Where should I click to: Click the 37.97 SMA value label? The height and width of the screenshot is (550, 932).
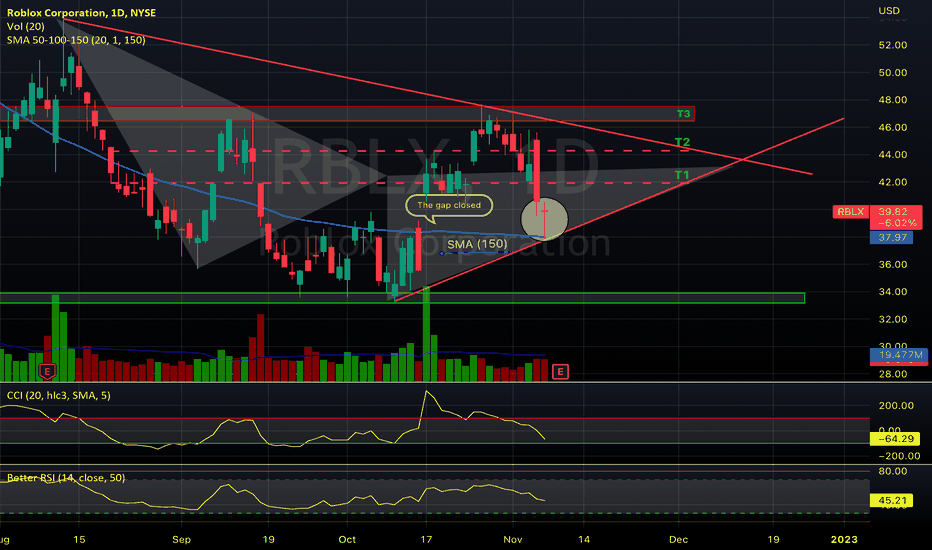(892, 238)
